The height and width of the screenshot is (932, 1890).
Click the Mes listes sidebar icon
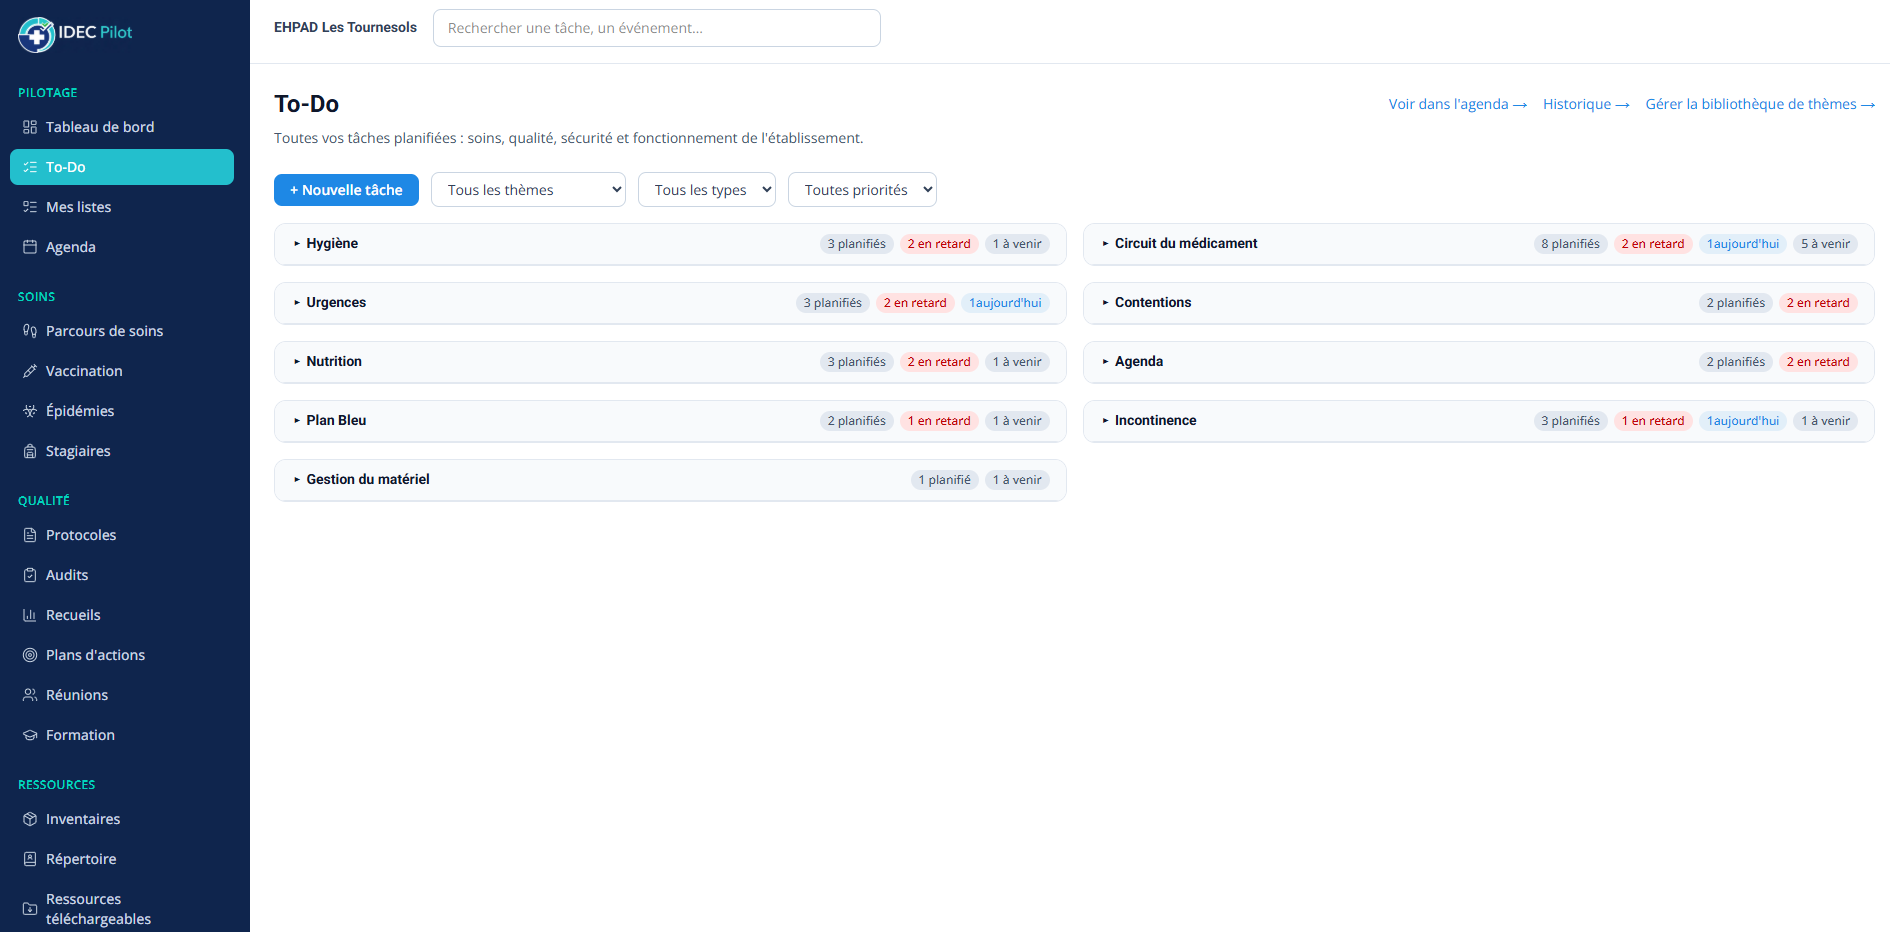(30, 207)
